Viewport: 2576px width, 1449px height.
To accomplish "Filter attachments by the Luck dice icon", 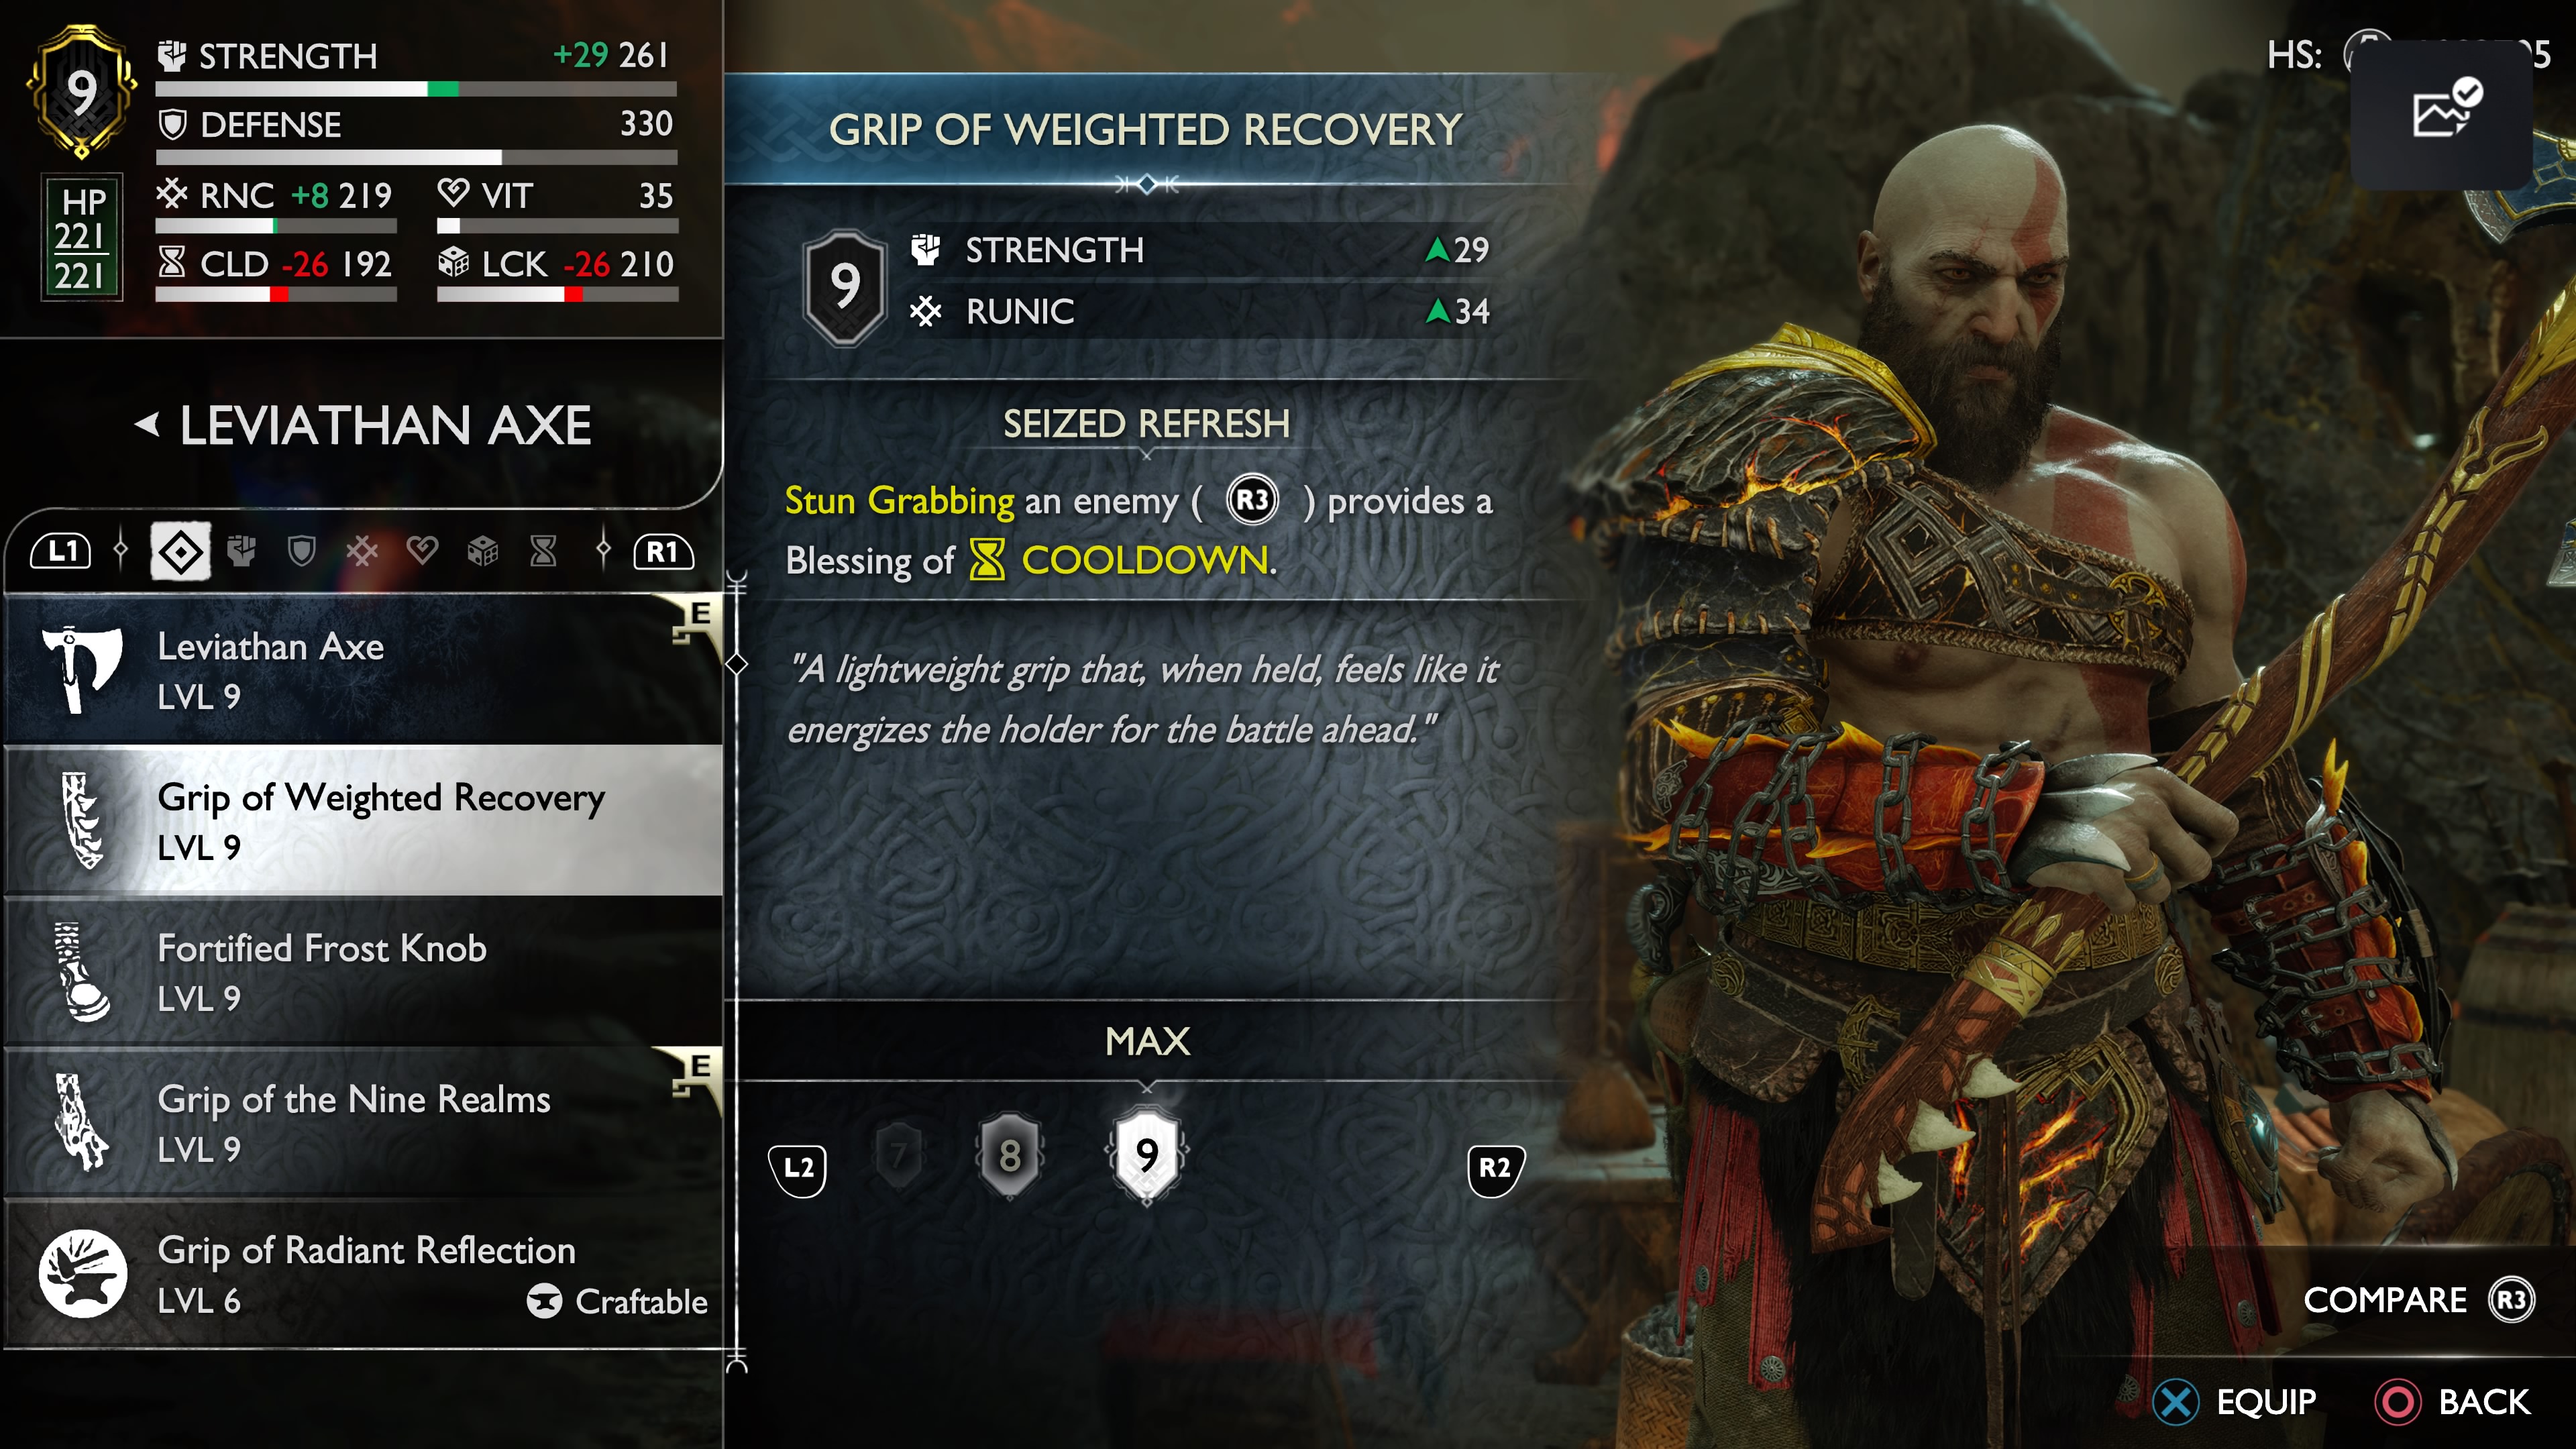I will coord(483,551).
